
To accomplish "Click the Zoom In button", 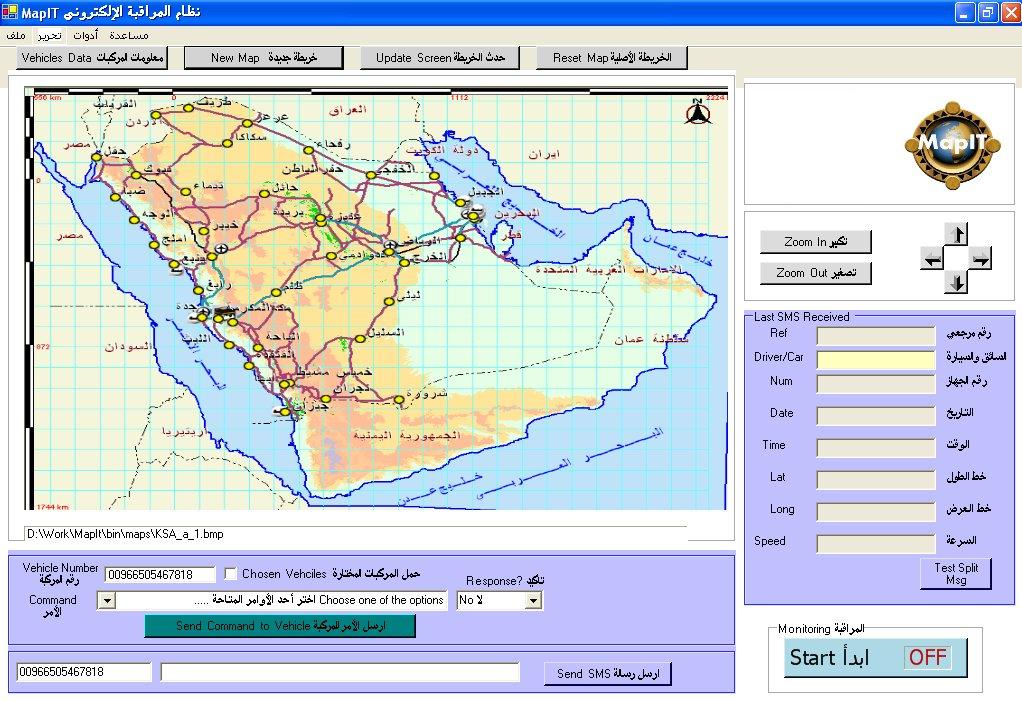I will pos(815,242).
